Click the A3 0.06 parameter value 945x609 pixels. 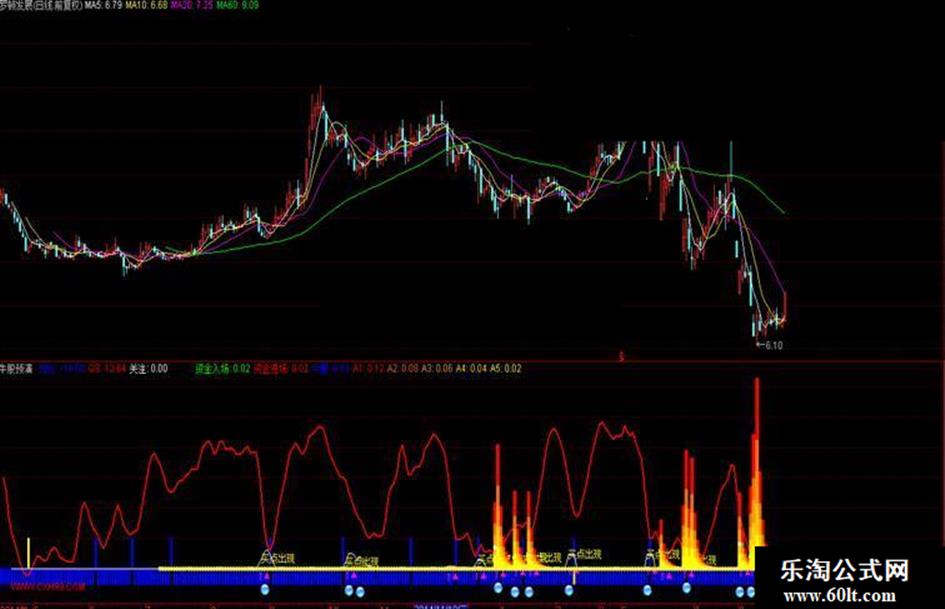point(436,368)
